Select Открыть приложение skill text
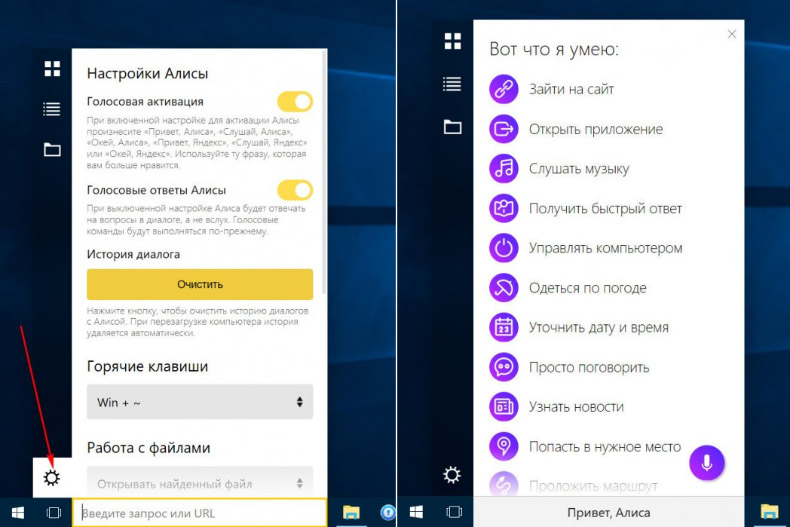This screenshot has width=790, height=527. pos(596,129)
